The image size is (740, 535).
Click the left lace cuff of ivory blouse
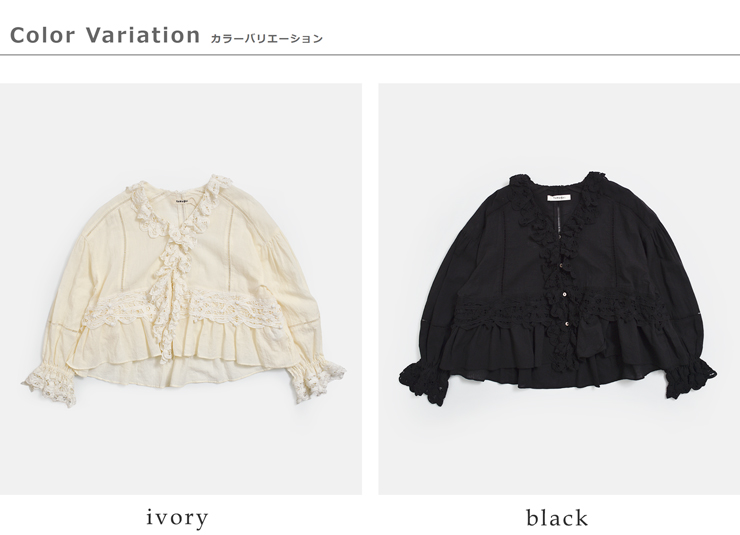point(50,383)
